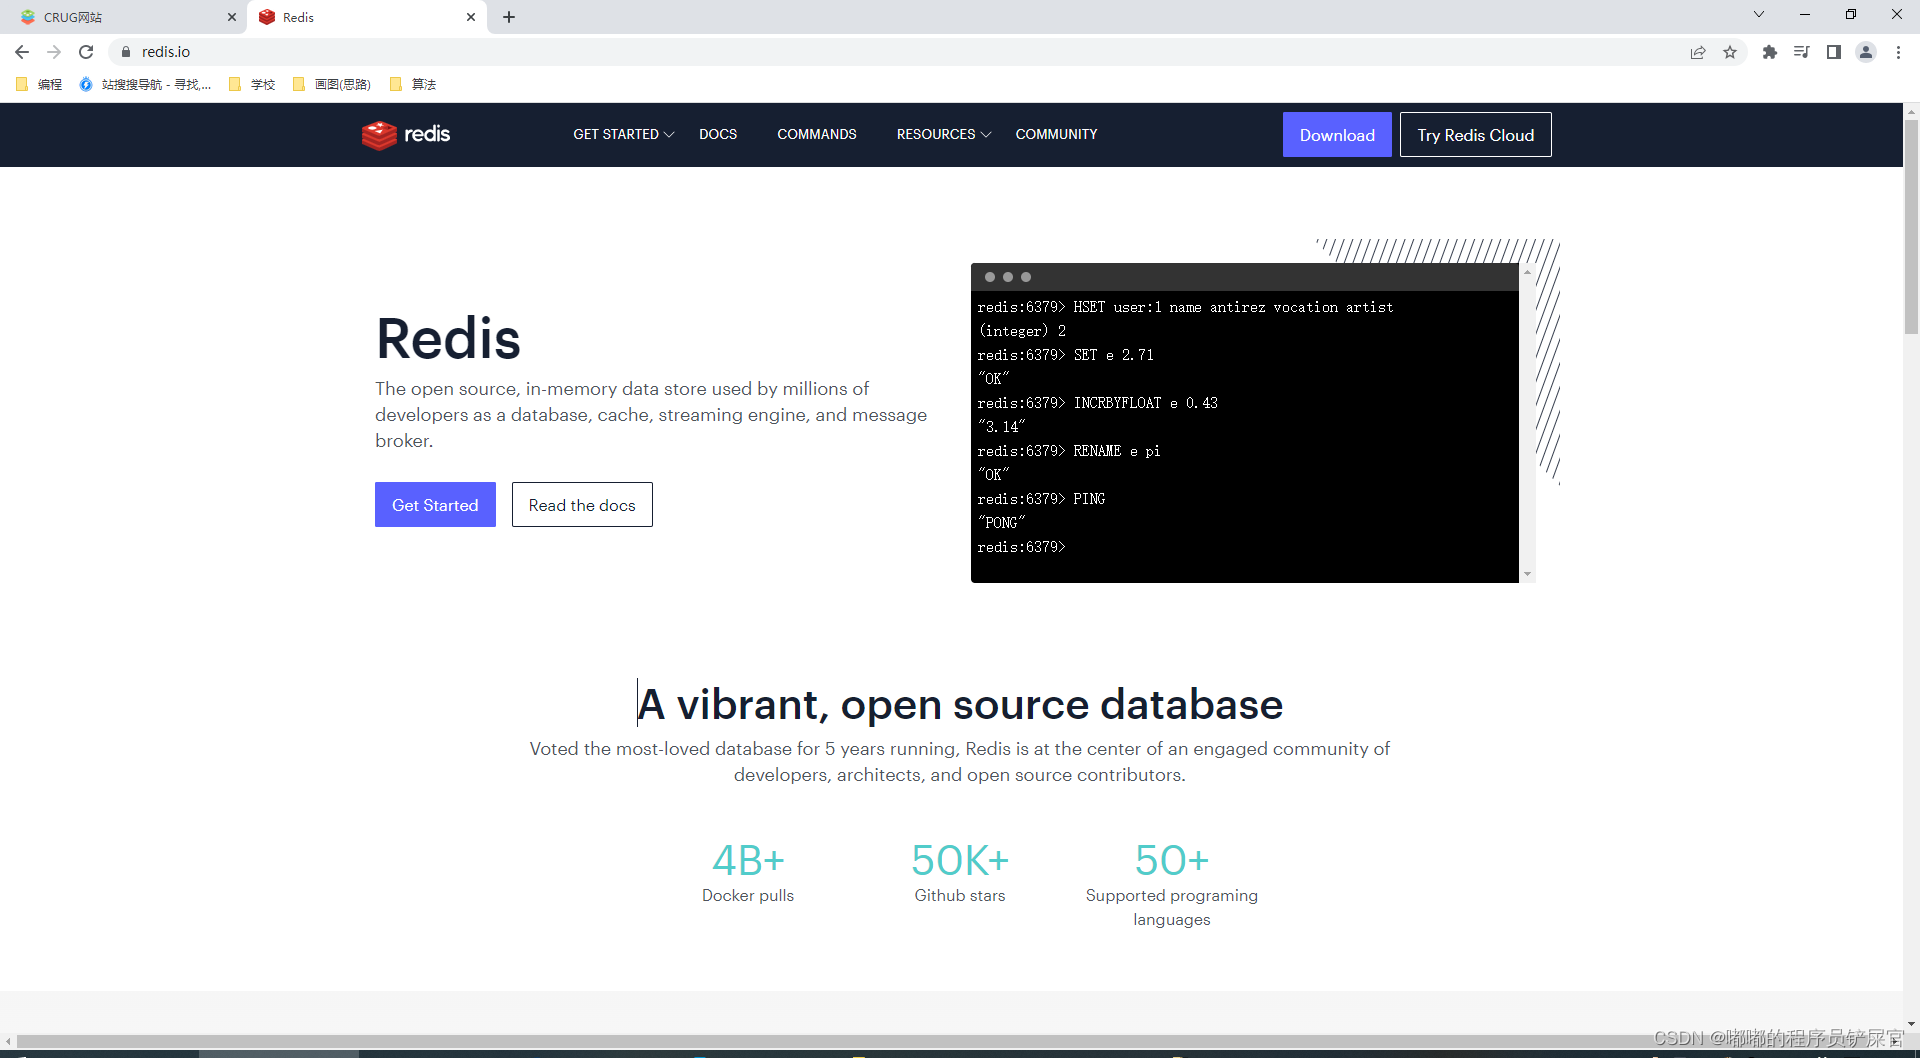
Task: Open Chrome three-dot menu
Action: coord(1898,52)
